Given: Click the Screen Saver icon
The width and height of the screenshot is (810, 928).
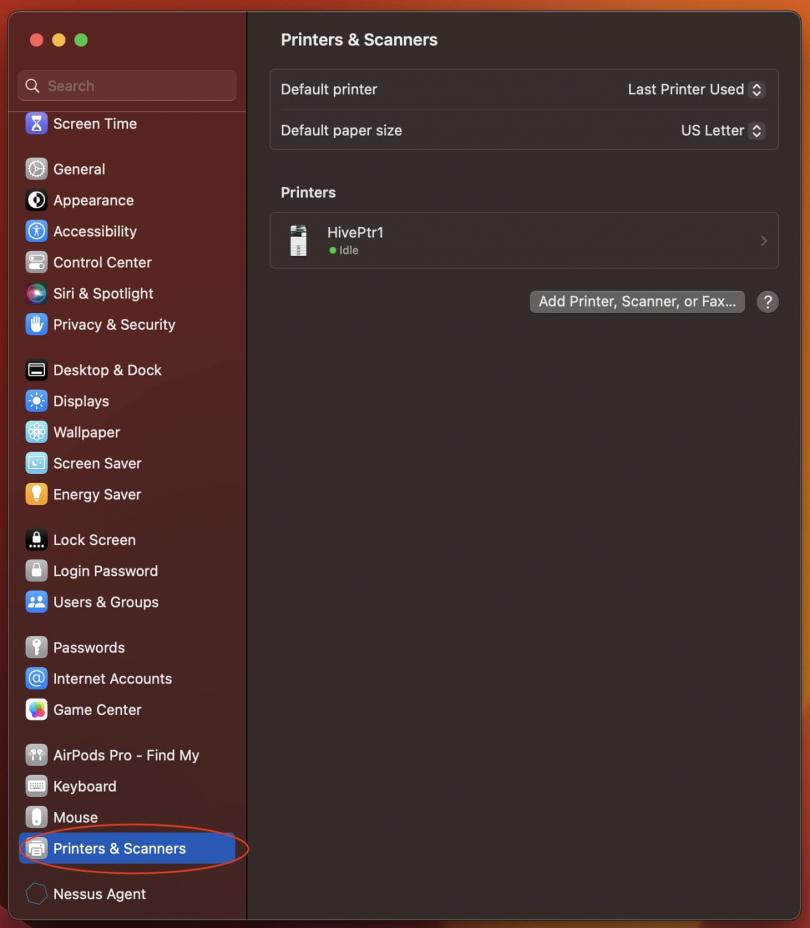Looking at the screenshot, I should [36, 463].
